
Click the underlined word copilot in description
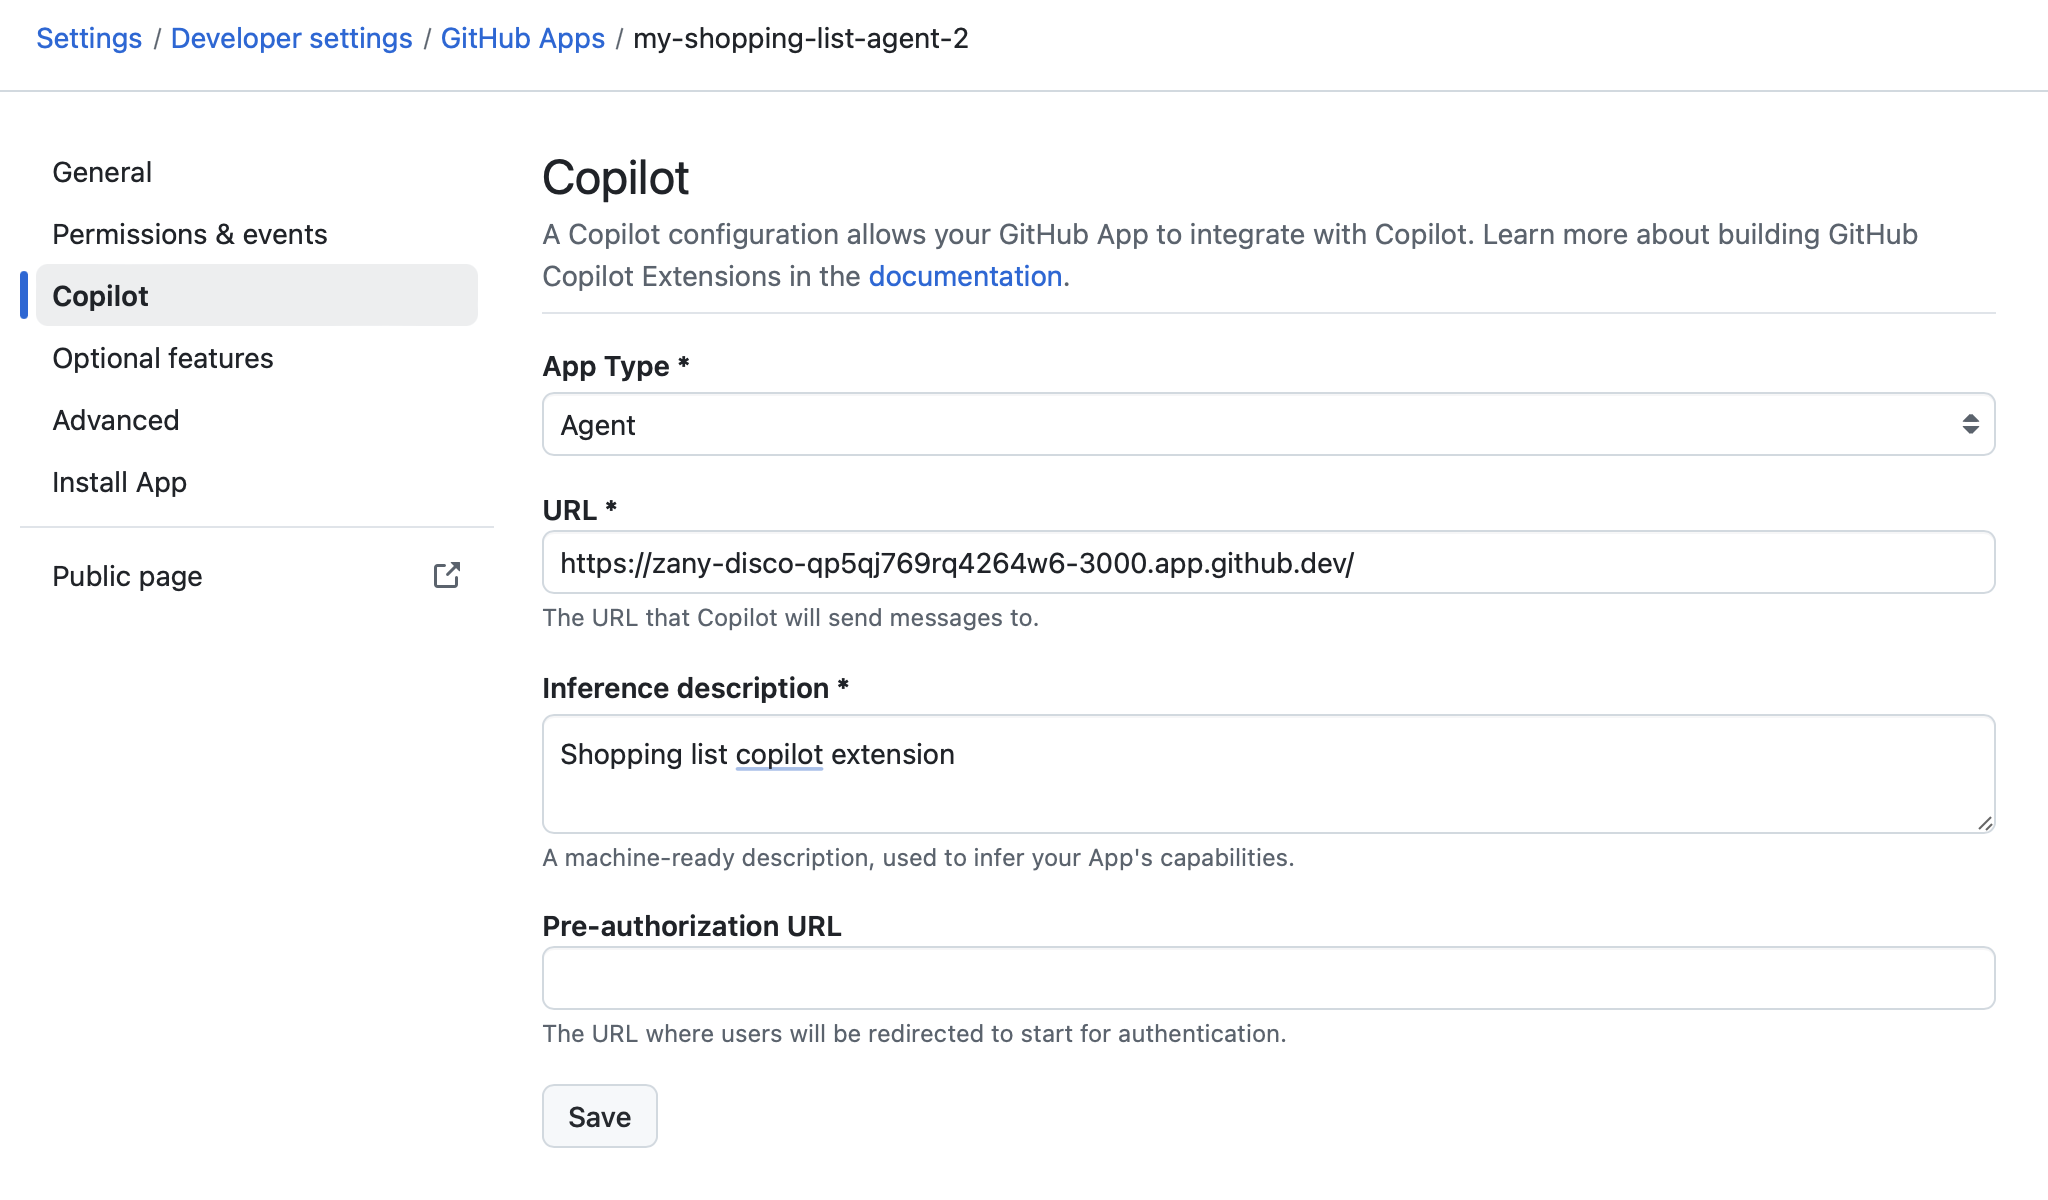pos(779,755)
